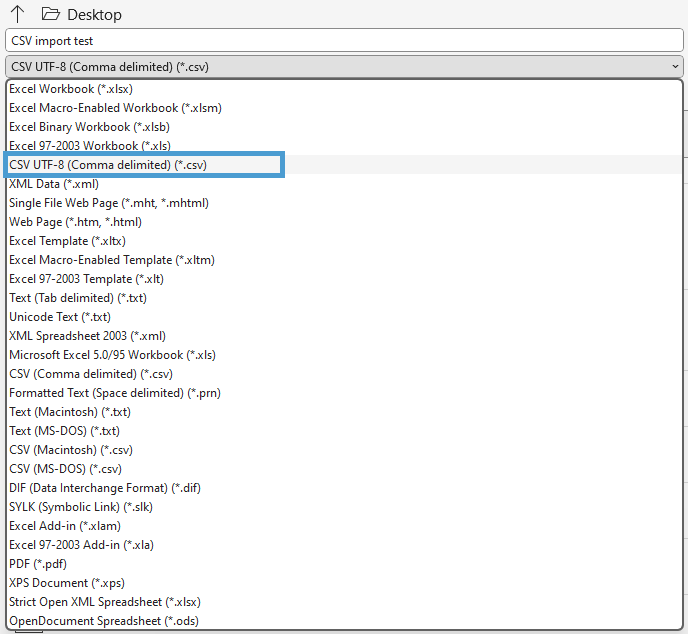This screenshot has height=634, width=688.
Task: Choose Excel Macro-Enabled Workbook (*.xlsm)
Action: click(x=344, y=108)
